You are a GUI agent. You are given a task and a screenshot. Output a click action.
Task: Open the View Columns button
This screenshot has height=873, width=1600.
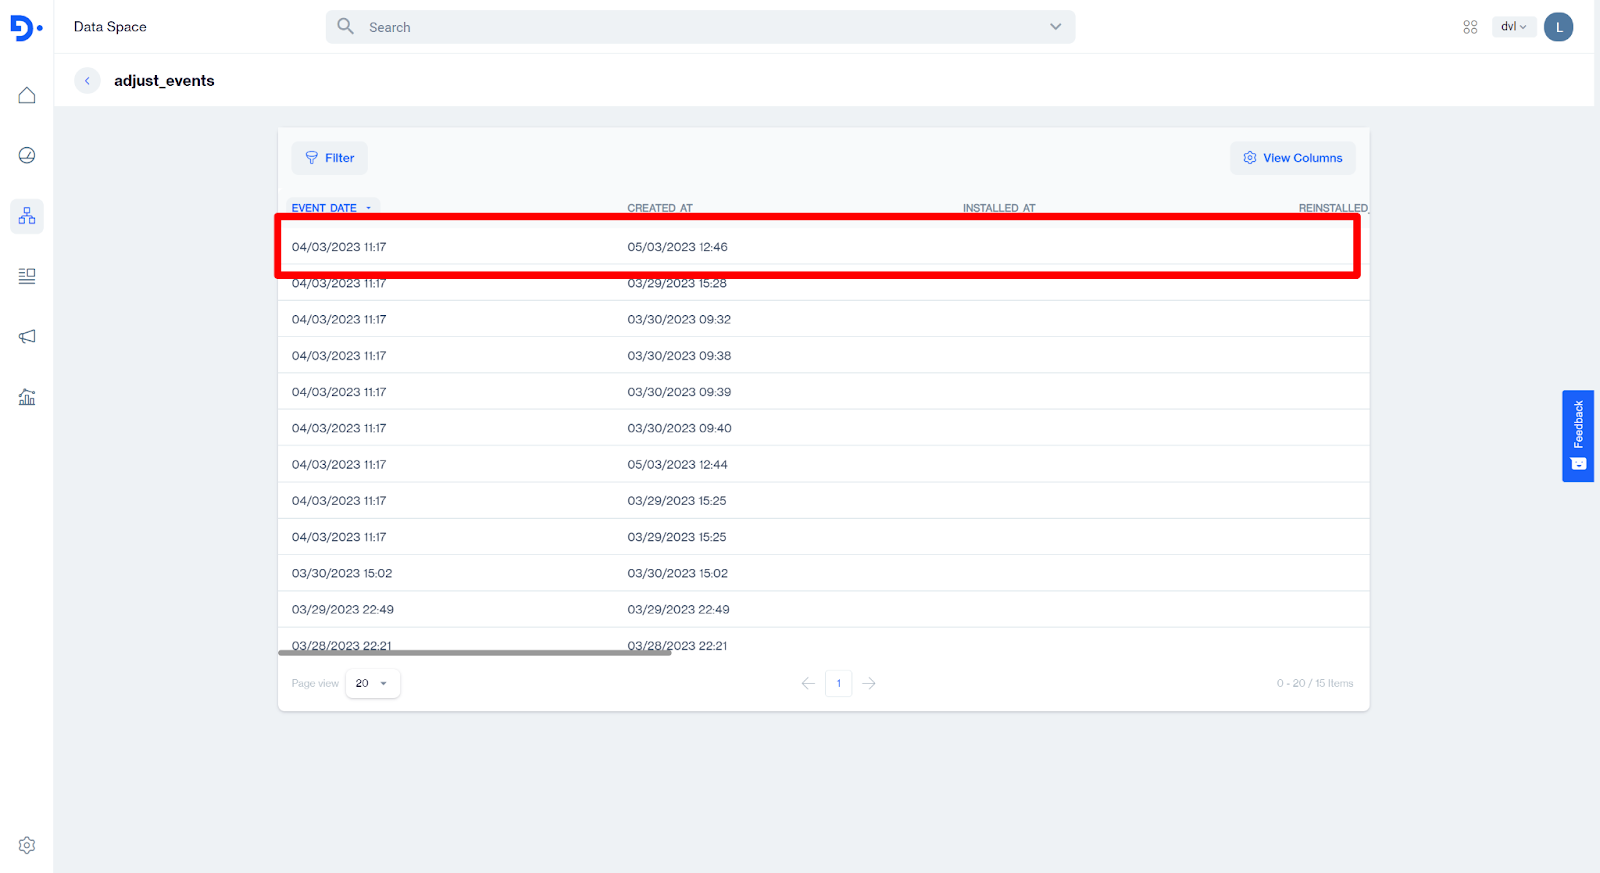1292,158
